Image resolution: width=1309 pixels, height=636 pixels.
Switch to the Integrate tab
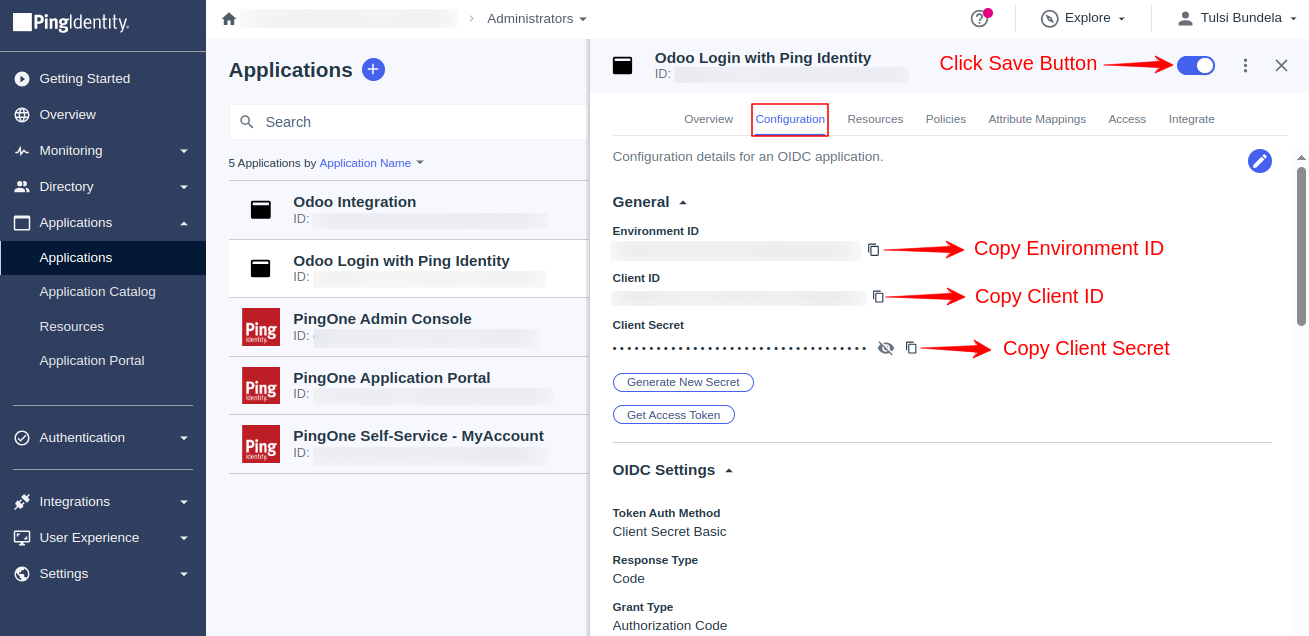pyautogui.click(x=1191, y=119)
